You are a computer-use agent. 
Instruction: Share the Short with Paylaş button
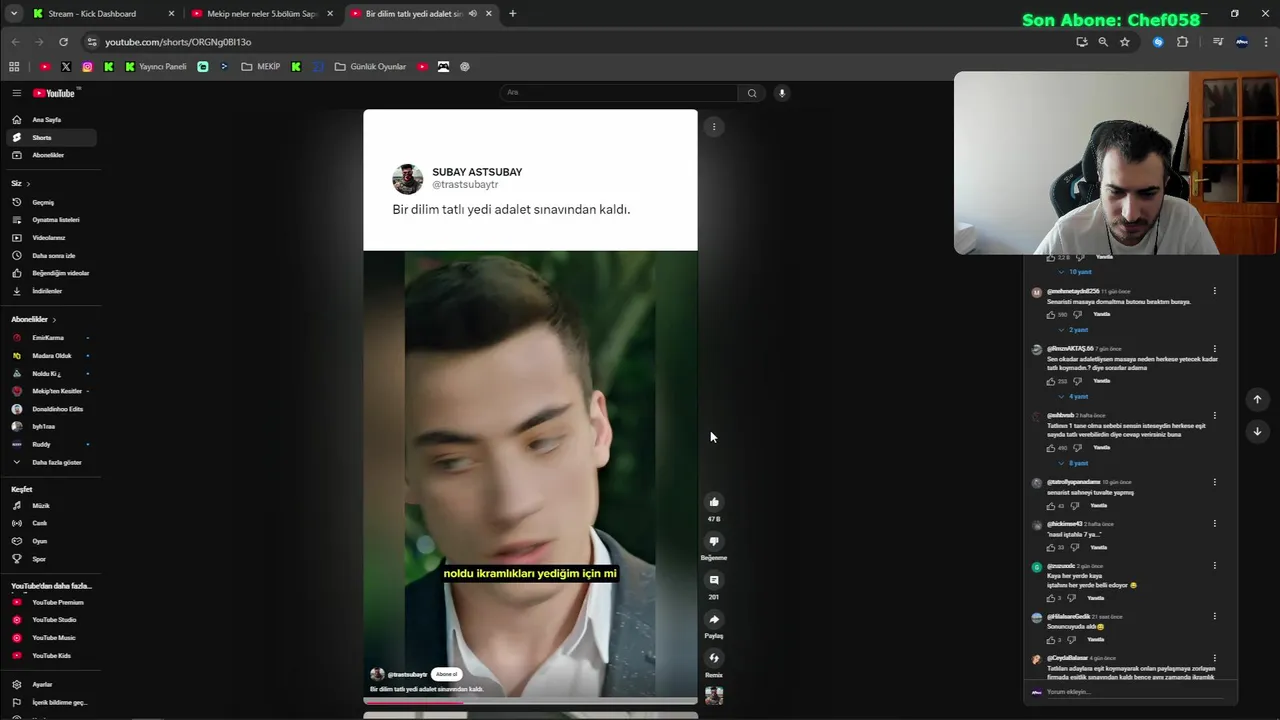(x=714, y=619)
